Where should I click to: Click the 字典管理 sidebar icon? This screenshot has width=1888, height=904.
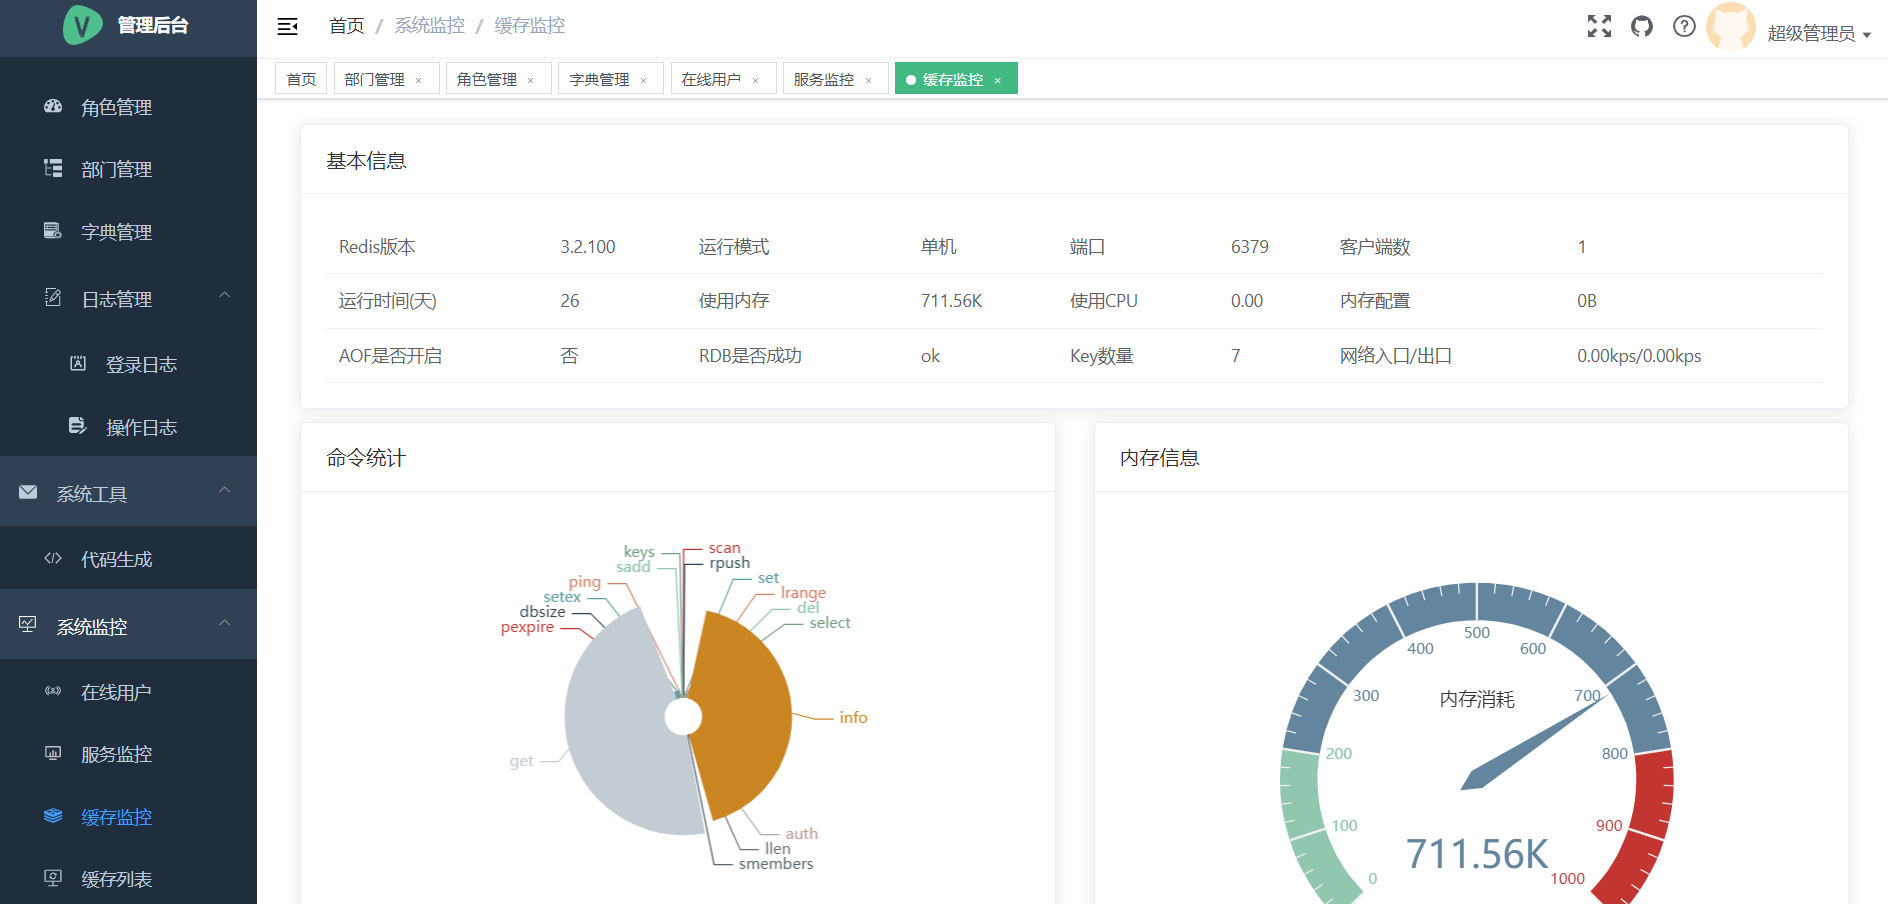point(53,231)
